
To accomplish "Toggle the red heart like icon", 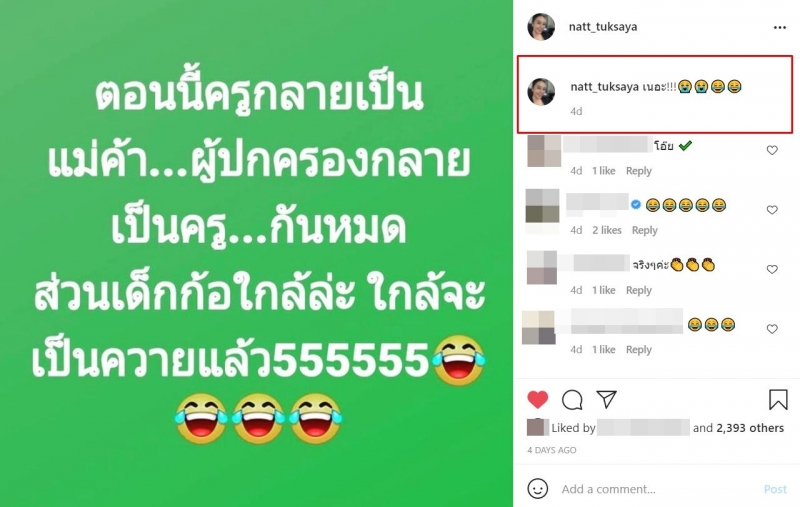I will pos(537,399).
